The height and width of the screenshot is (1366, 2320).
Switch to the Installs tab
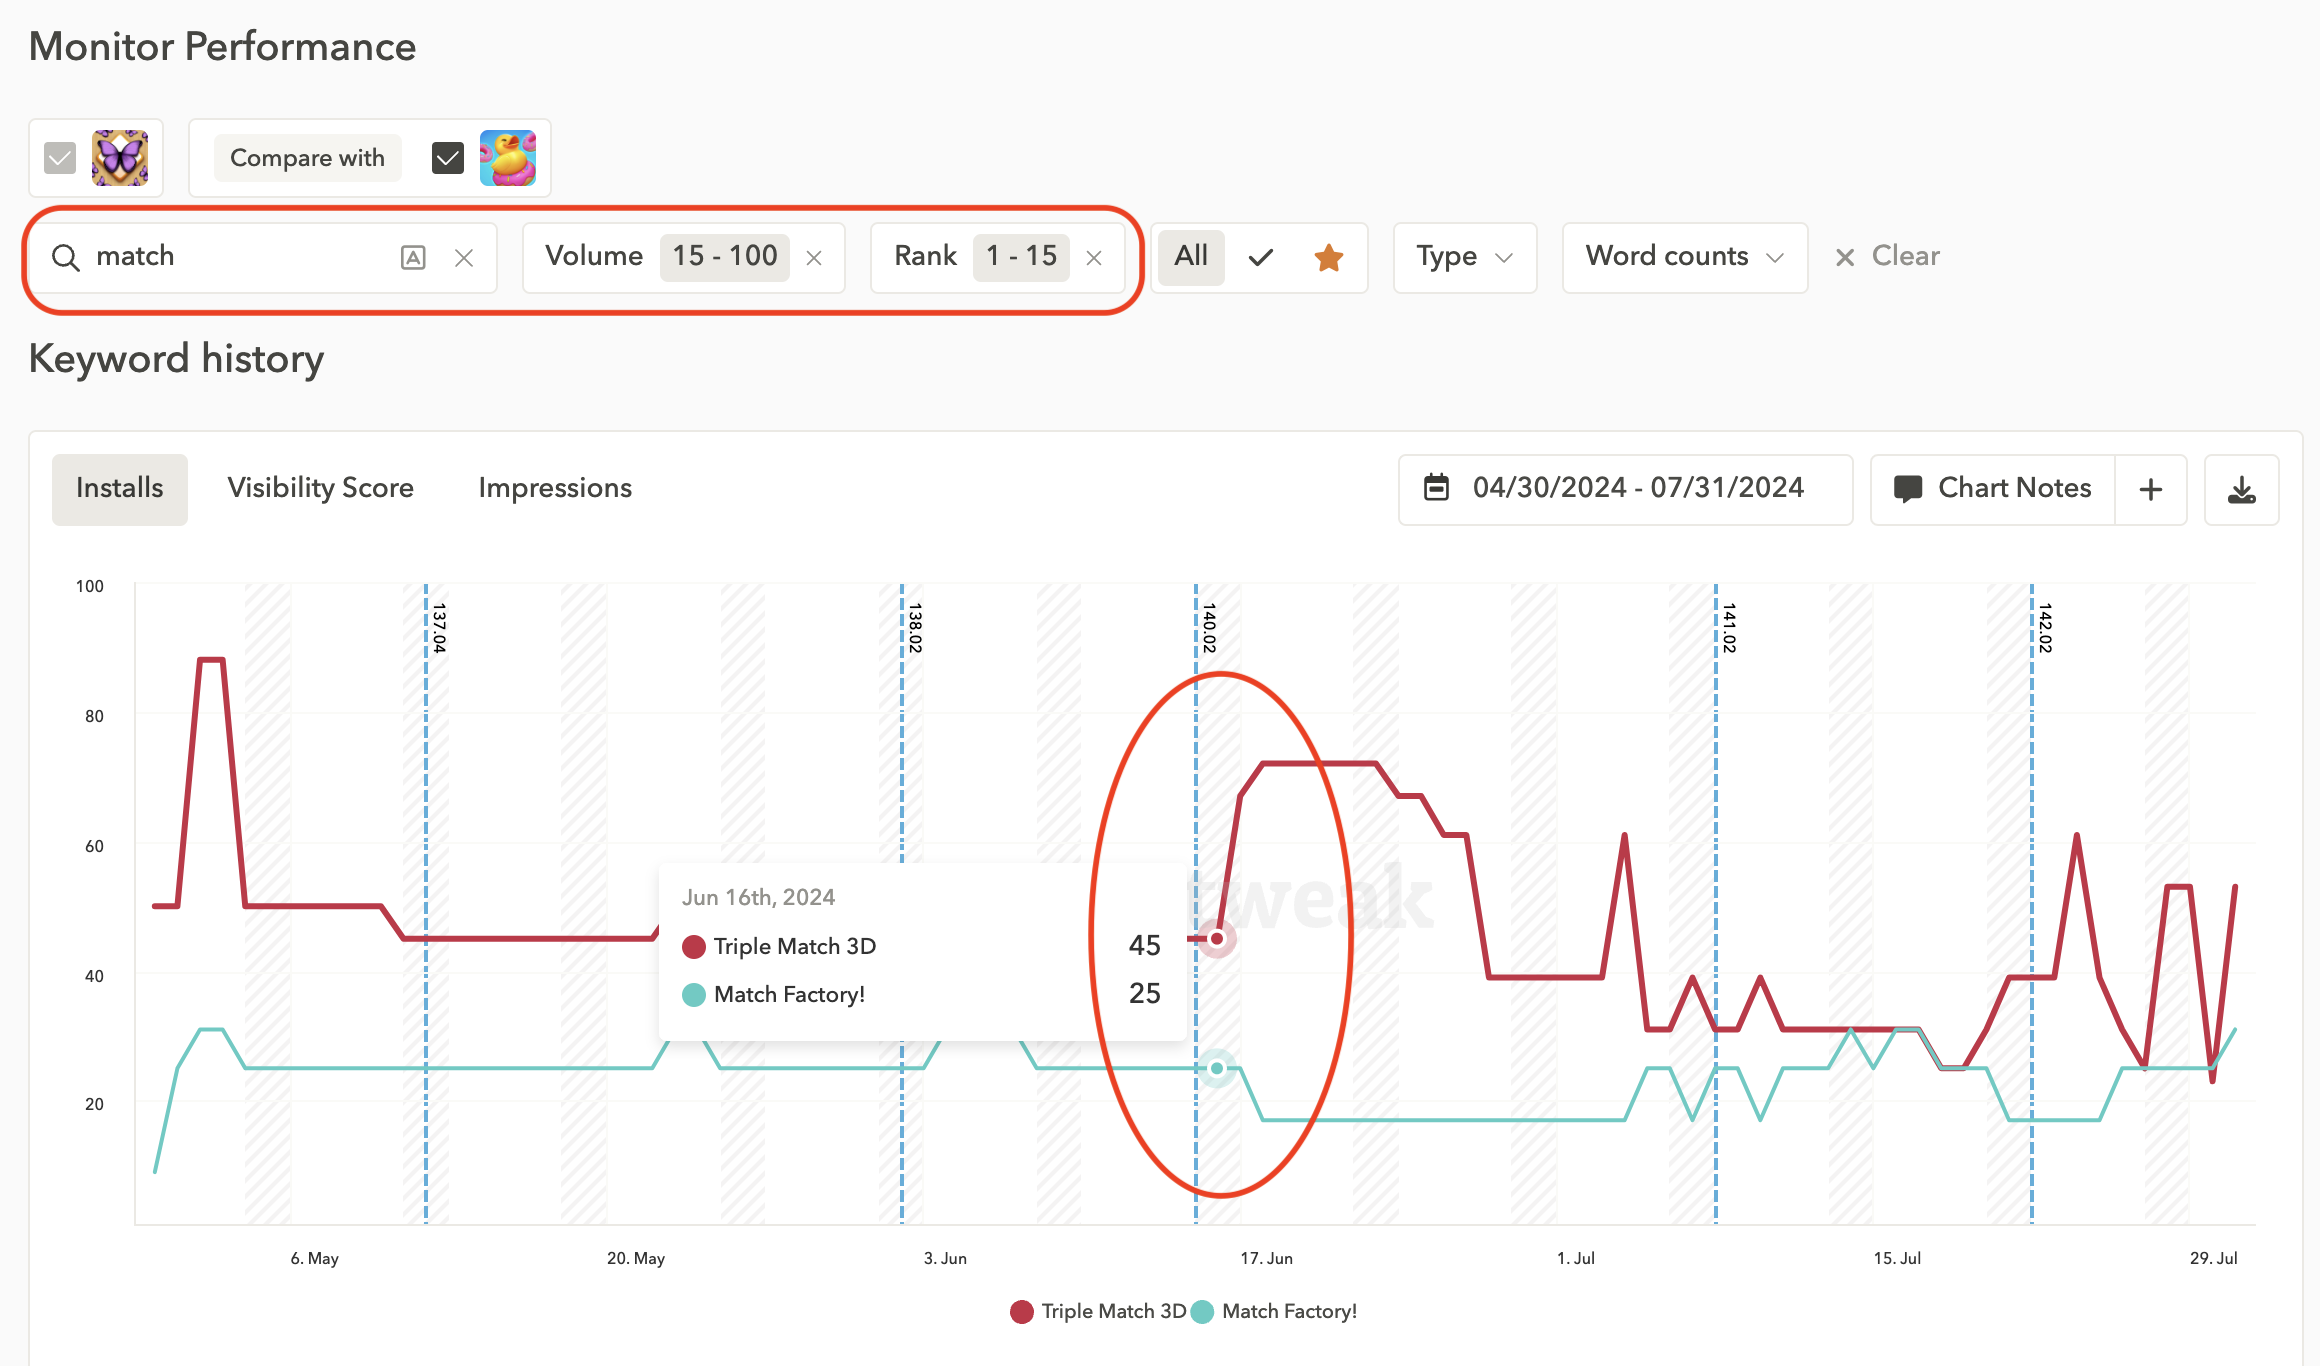(120, 489)
